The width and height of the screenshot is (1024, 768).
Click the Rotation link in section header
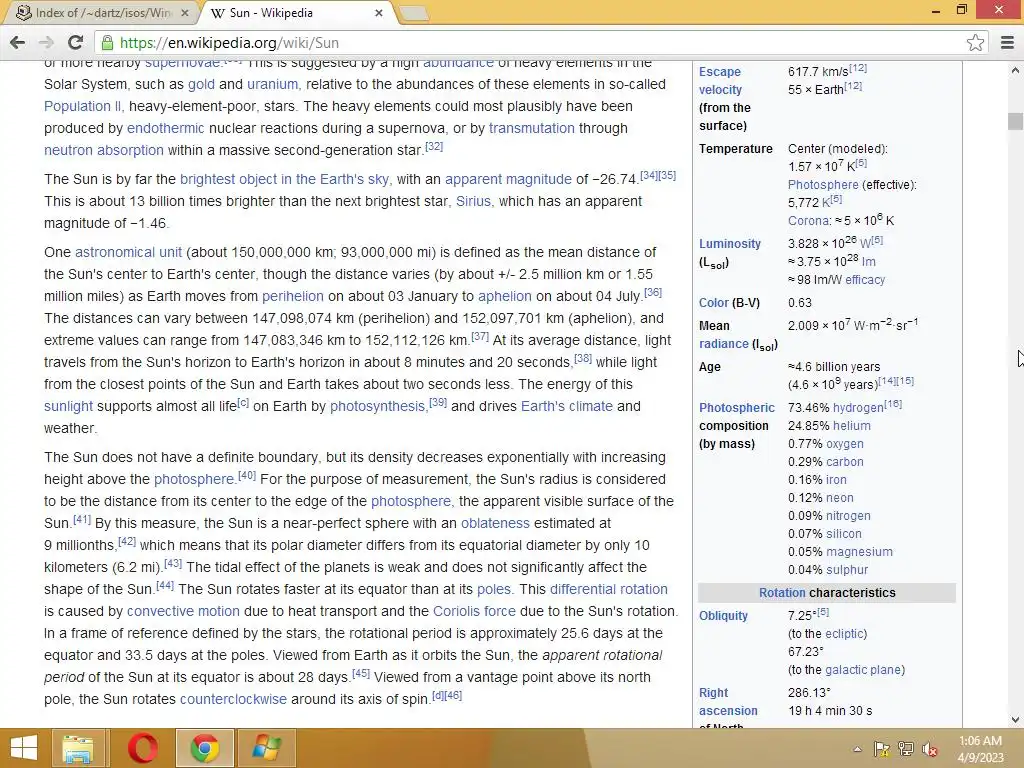coord(782,593)
